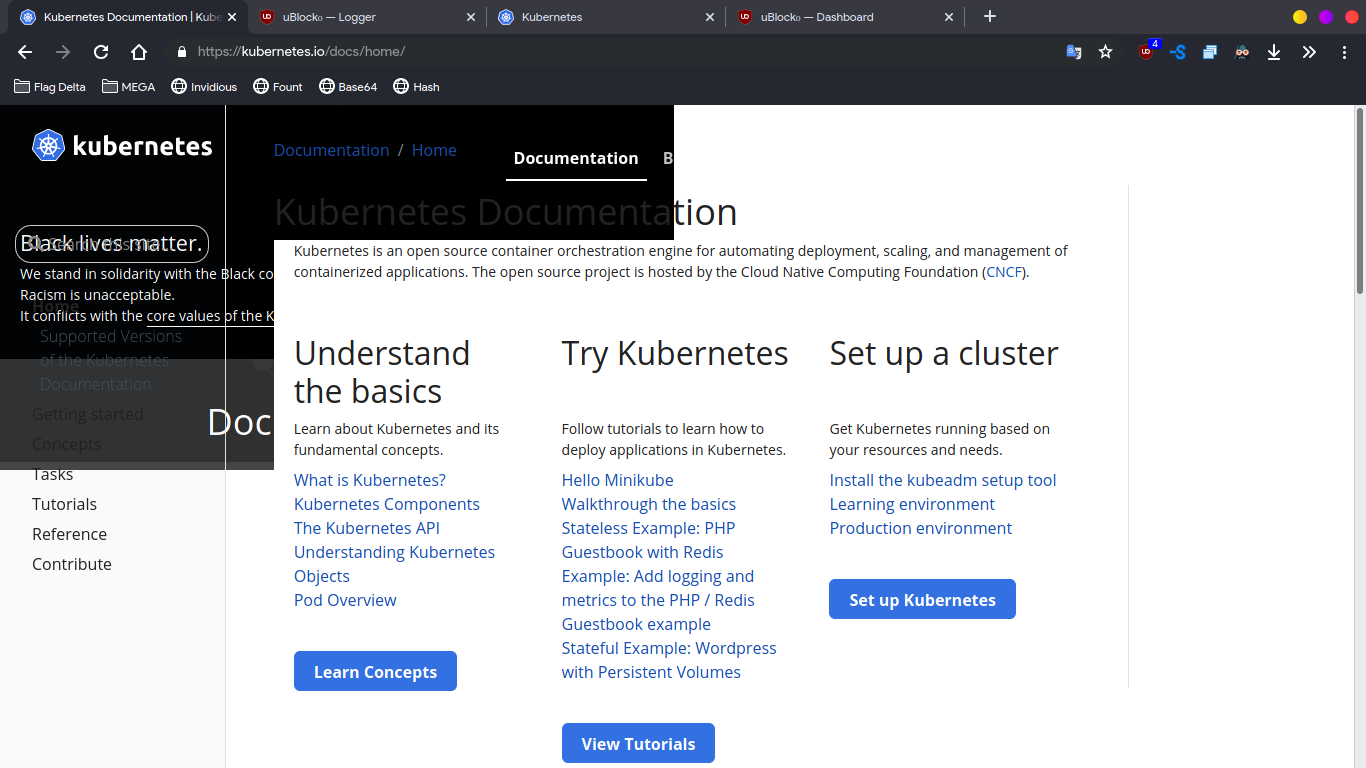Open the browser three-dot menu

click(1344, 52)
